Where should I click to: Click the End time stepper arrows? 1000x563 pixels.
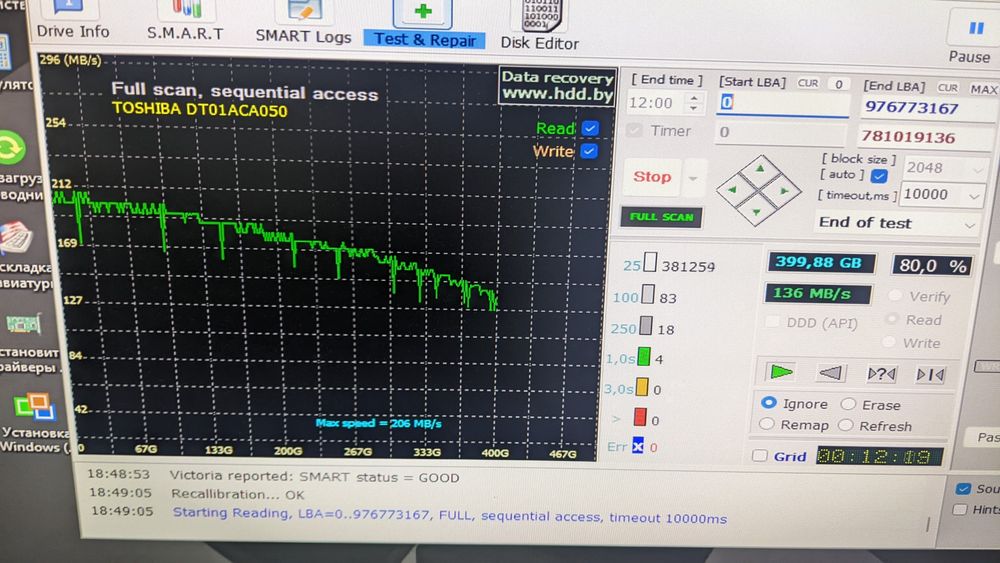coord(694,102)
